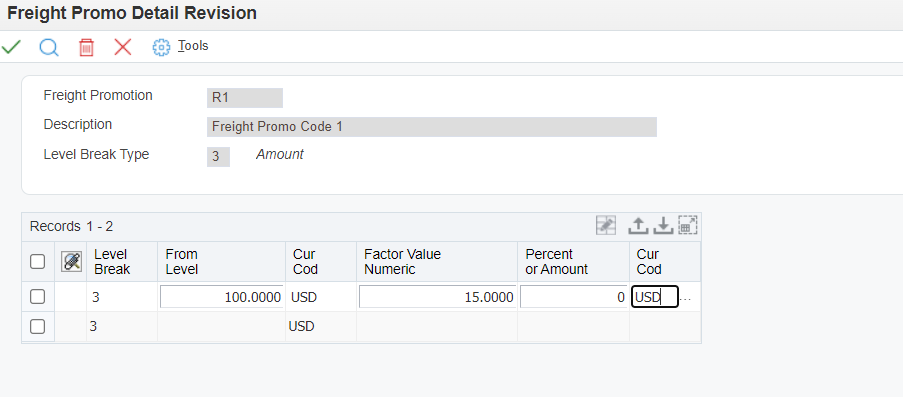Viewport: 903px width, 397px height.
Task: Click the From Level field showing 100.0000
Action: click(222, 297)
